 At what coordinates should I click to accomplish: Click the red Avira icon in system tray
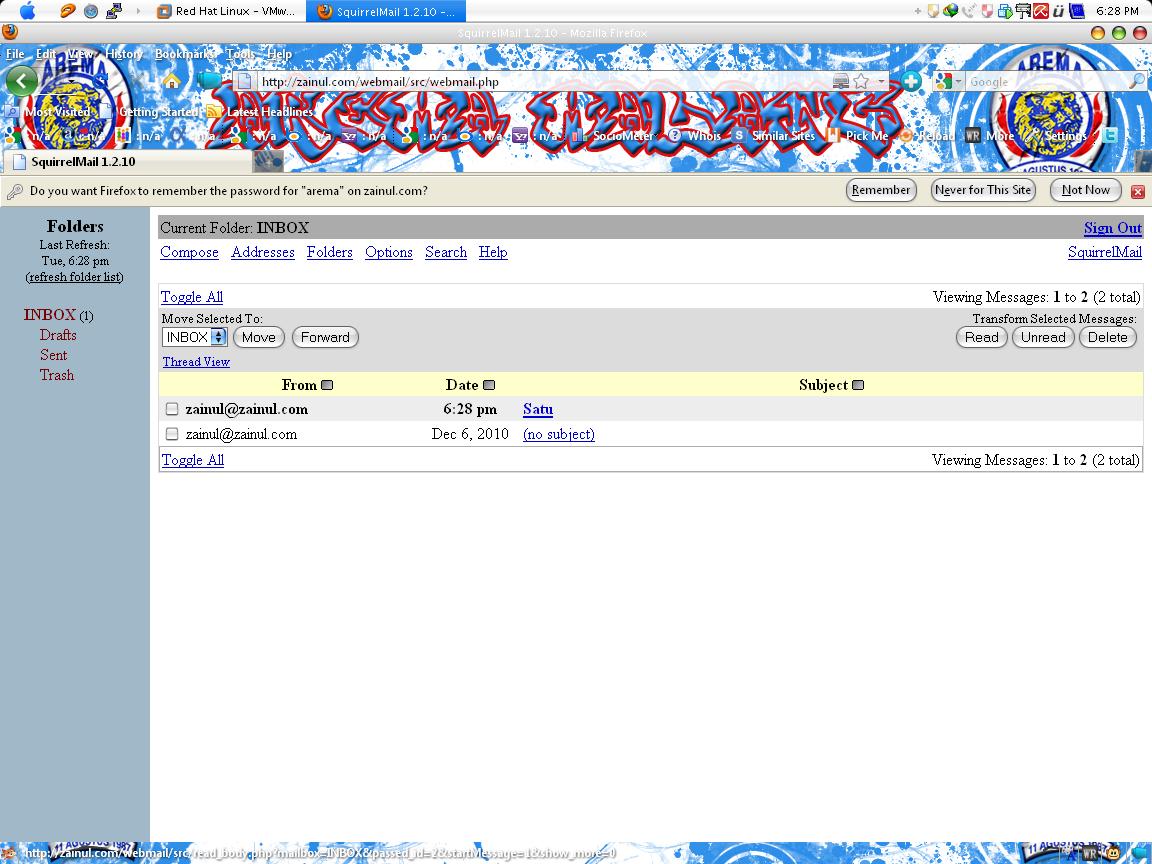click(1041, 11)
